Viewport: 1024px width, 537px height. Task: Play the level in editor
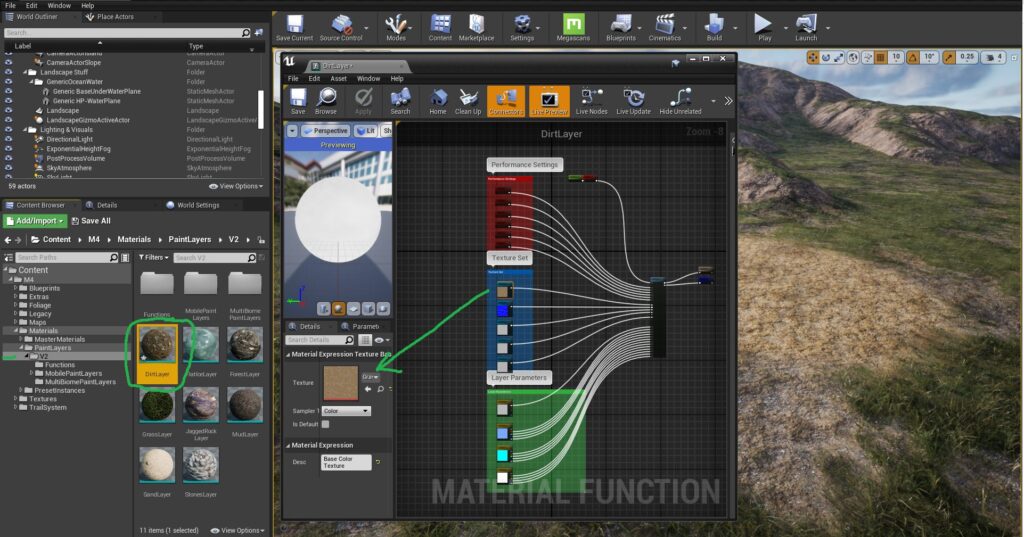(x=764, y=28)
